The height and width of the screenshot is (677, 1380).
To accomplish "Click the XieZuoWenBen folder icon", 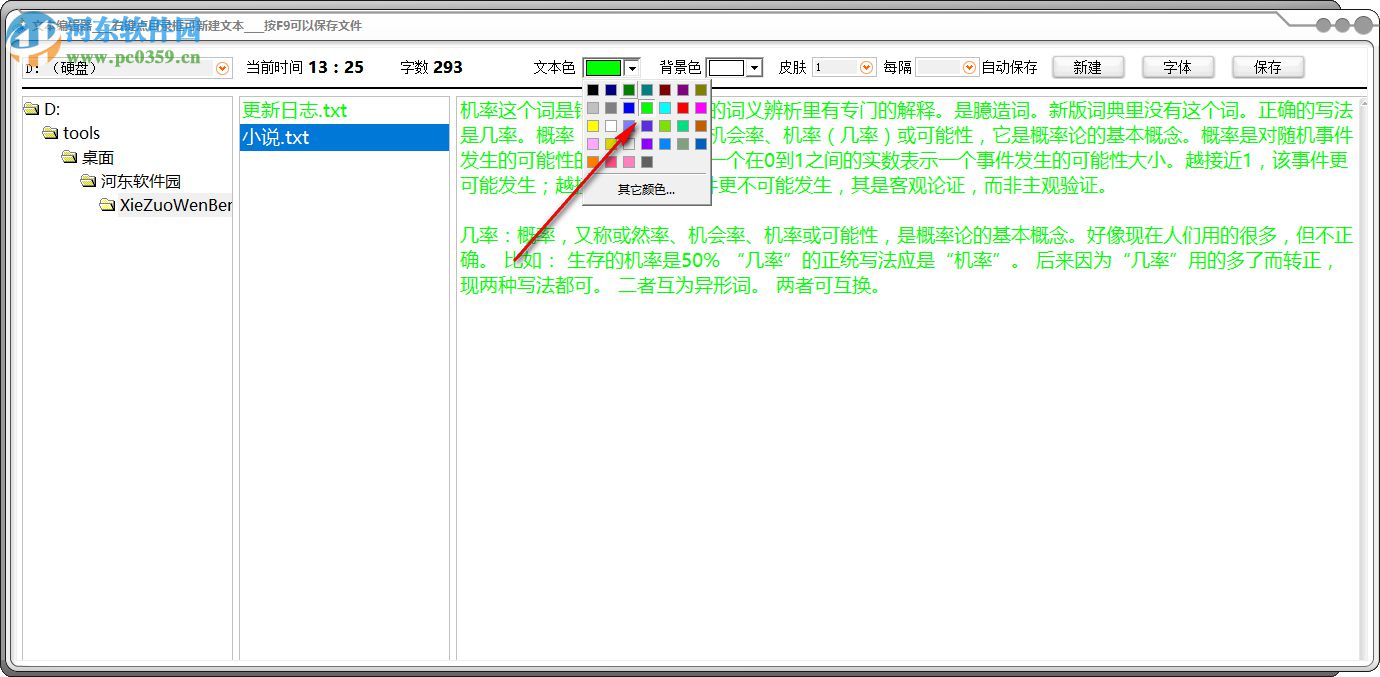I will click(107, 205).
